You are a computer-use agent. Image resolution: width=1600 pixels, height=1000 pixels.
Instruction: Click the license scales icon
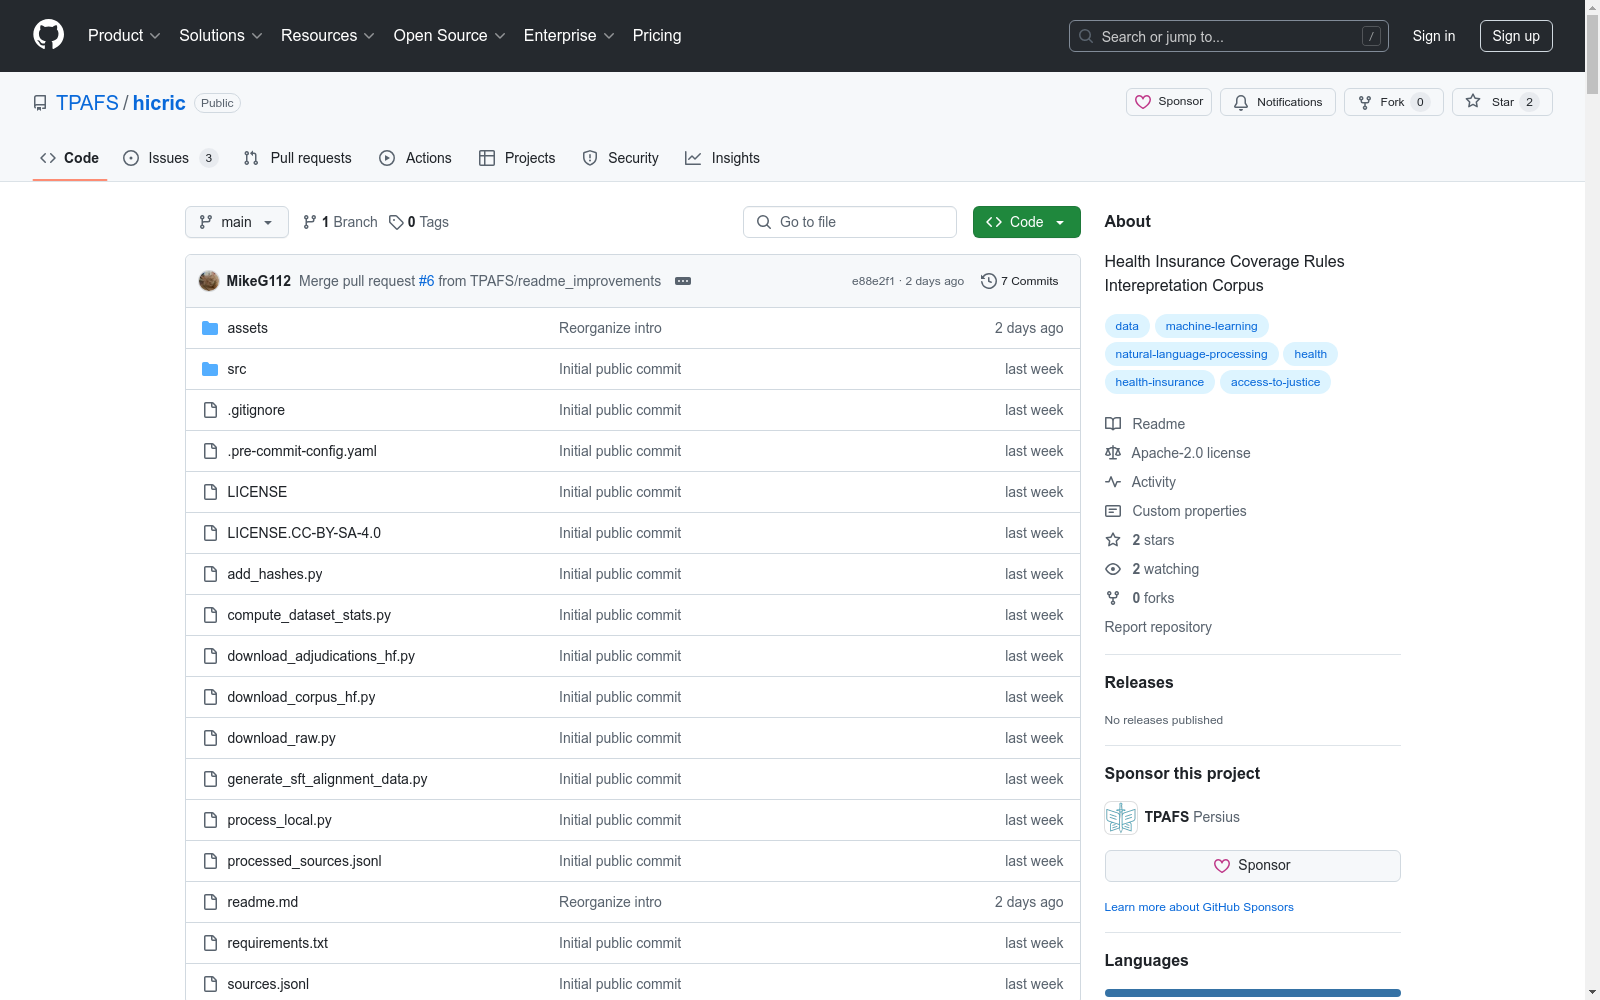tap(1113, 453)
